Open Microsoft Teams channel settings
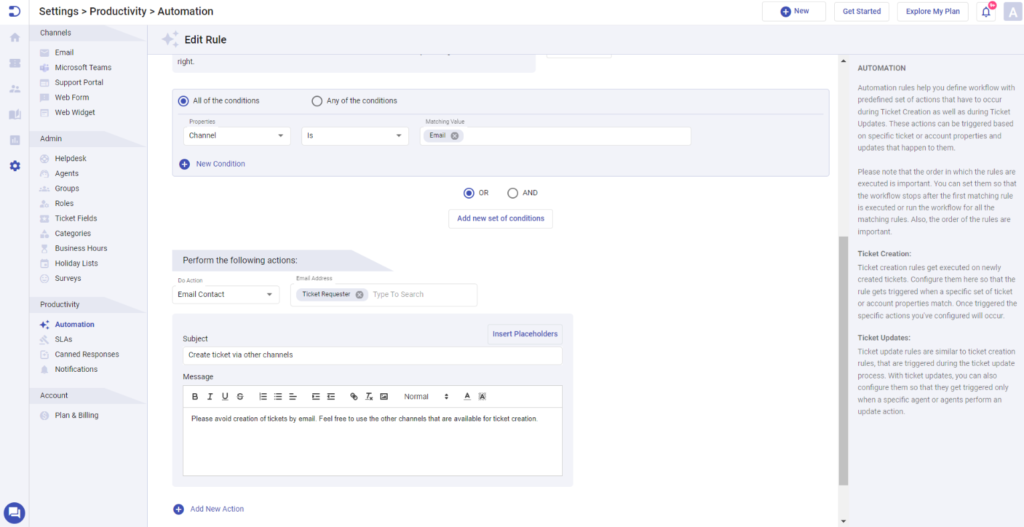The image size is (1024, 527). pos(83,68)
